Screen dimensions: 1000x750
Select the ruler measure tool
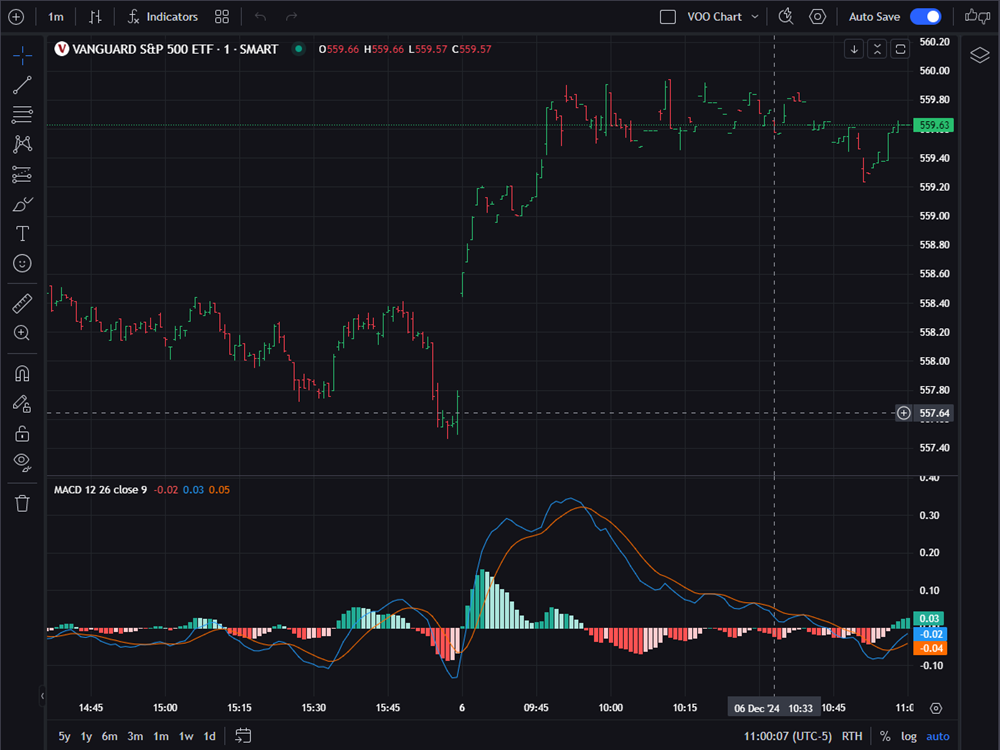pyautogui.click(x=22, y=304)
